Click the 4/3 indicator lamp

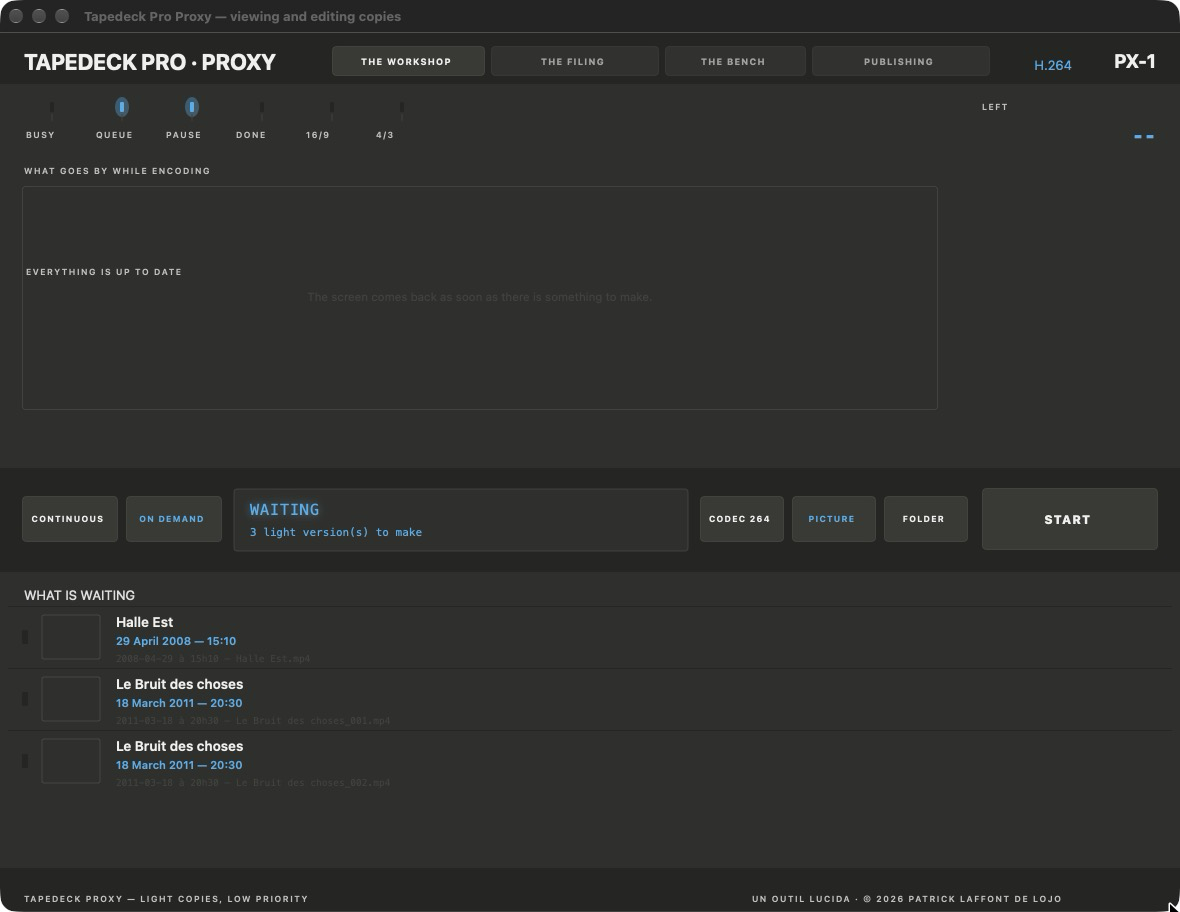tap(402, 108)
